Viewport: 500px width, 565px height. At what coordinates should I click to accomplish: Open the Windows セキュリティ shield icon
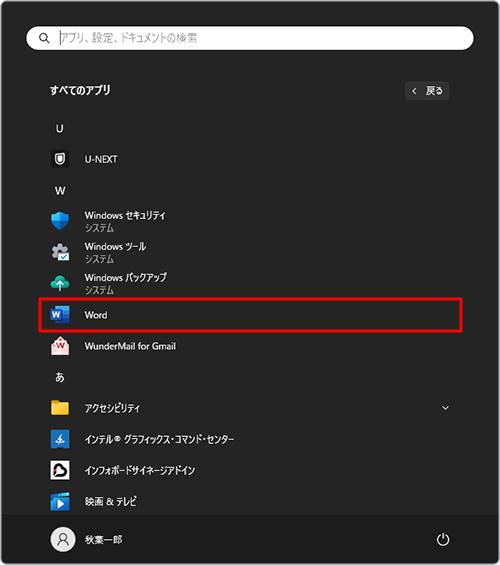coord(60,221)
